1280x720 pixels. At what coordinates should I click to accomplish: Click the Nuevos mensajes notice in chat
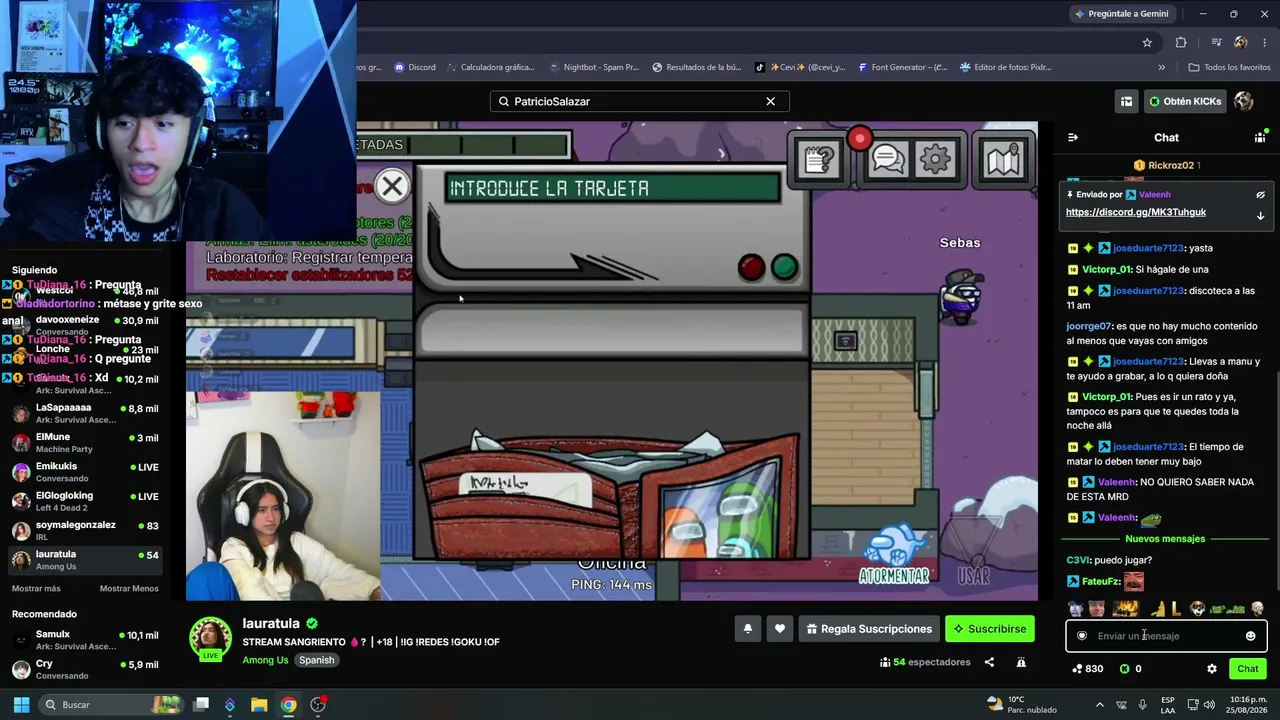1165,539
